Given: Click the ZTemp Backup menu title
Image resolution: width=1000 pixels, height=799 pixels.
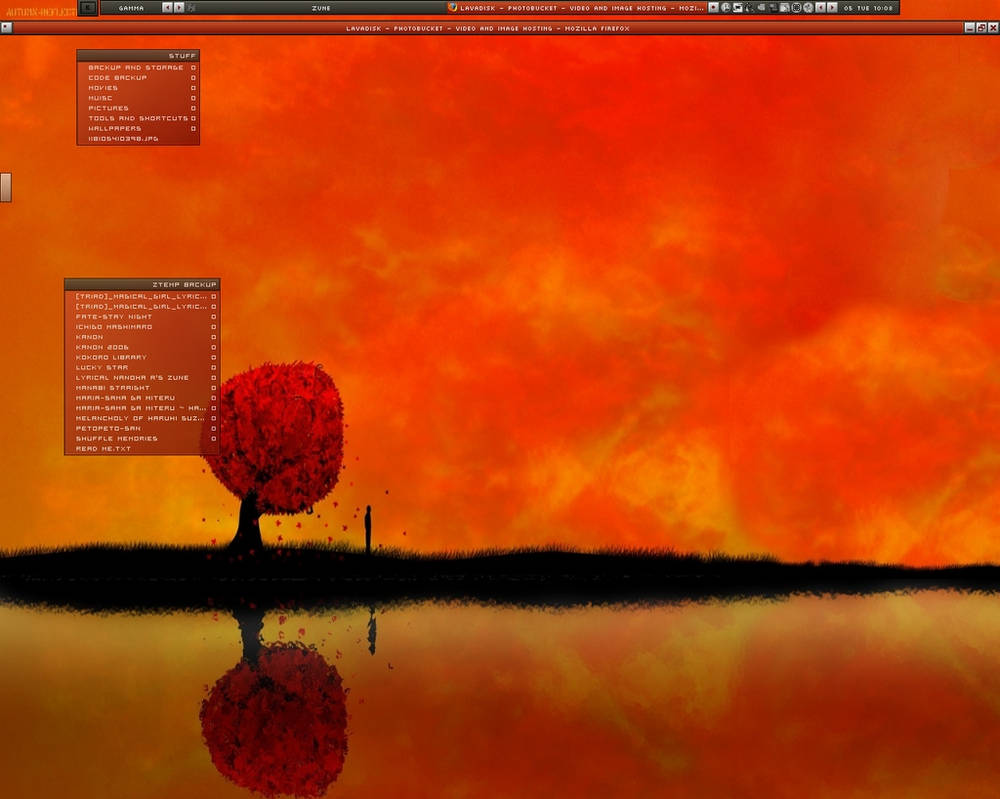Looking at the screenshot, I should point(142,284).
